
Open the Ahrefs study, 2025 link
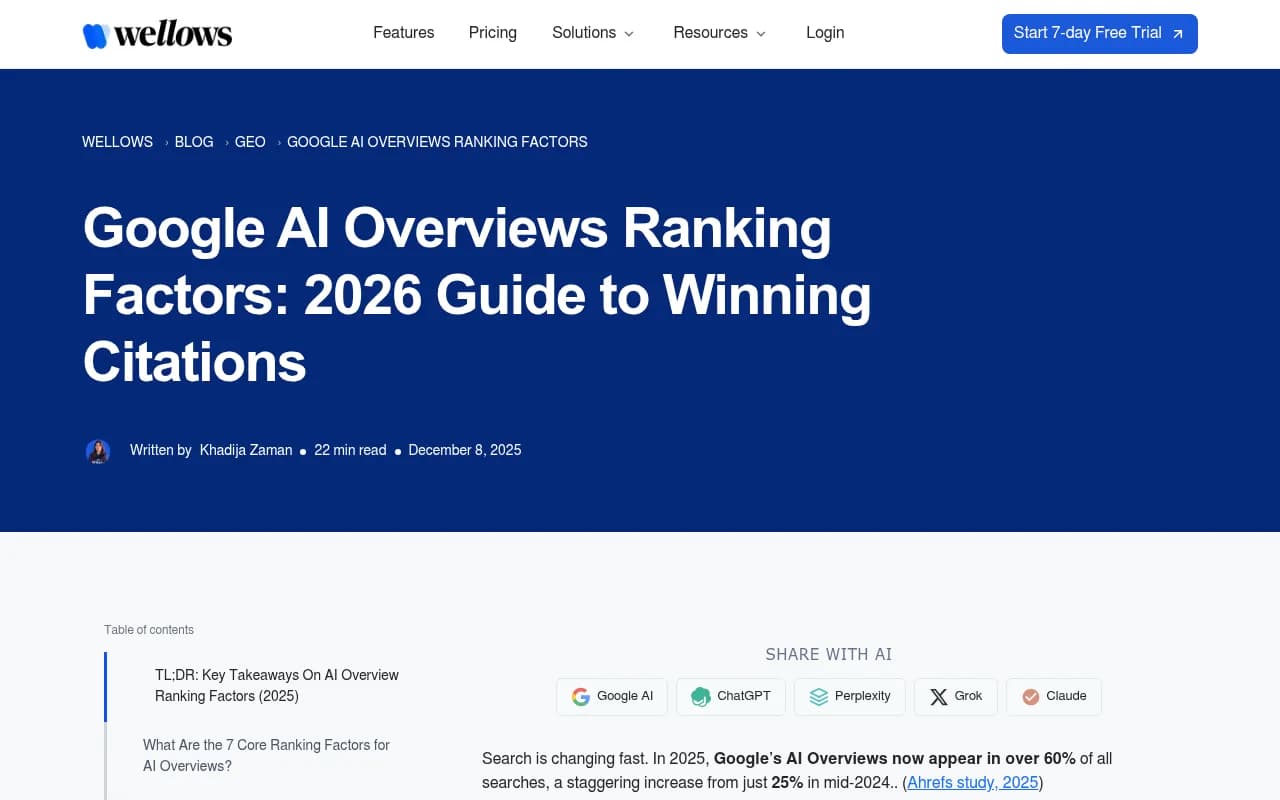(973, 783)
